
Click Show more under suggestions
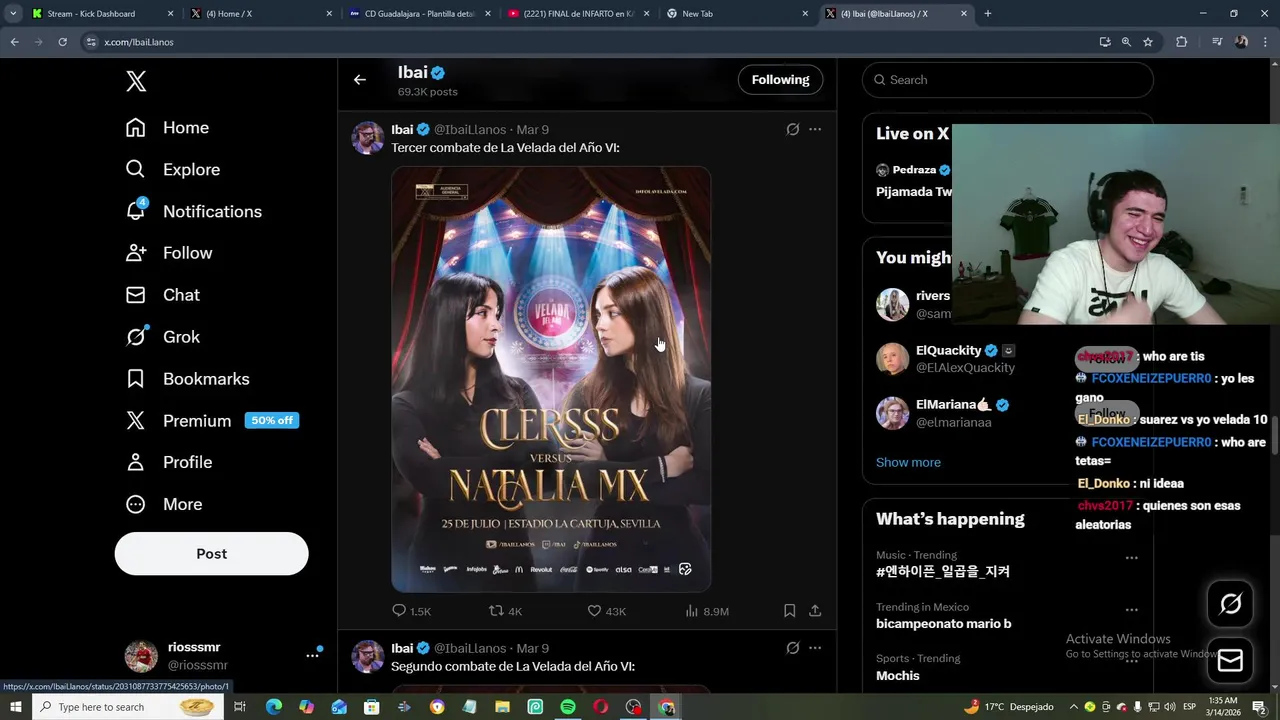click(908, 462)
